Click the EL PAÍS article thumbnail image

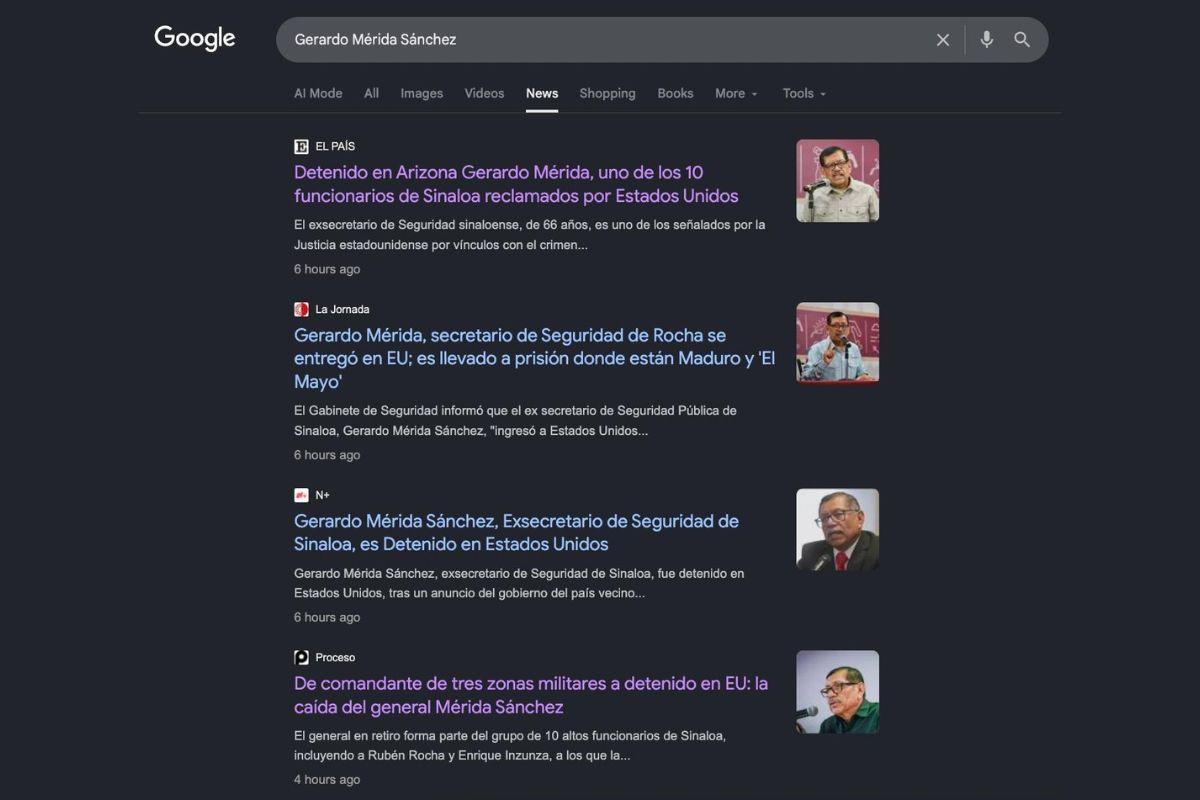838,180
